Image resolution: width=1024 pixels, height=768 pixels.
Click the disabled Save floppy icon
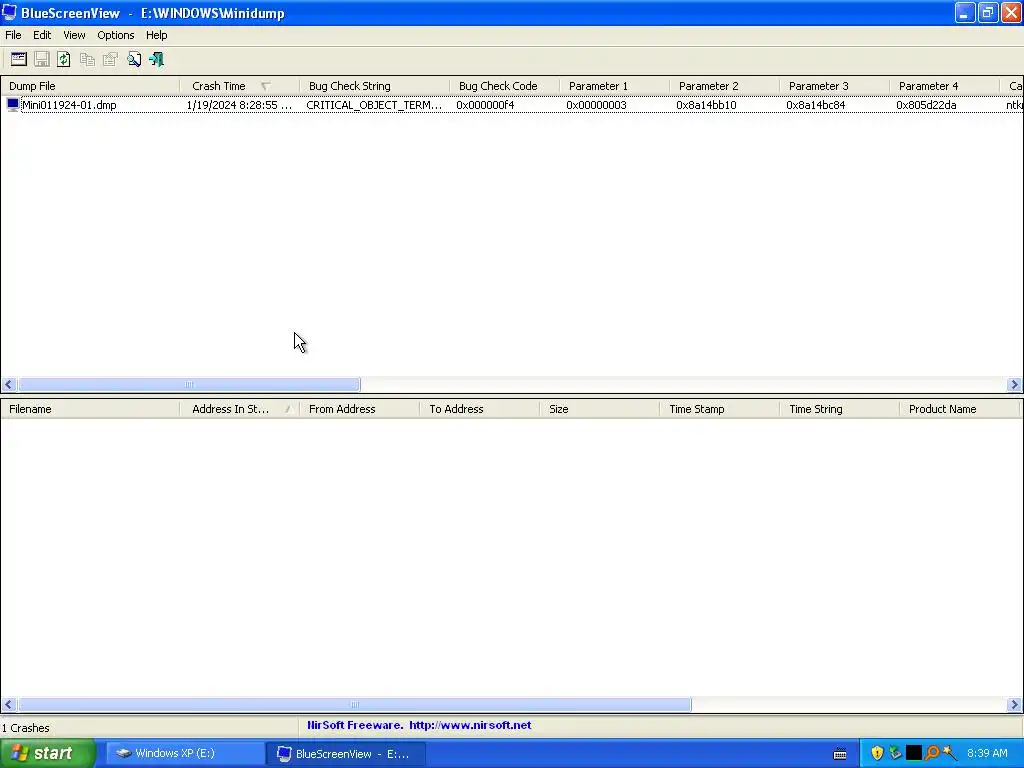tap(41, 59)
